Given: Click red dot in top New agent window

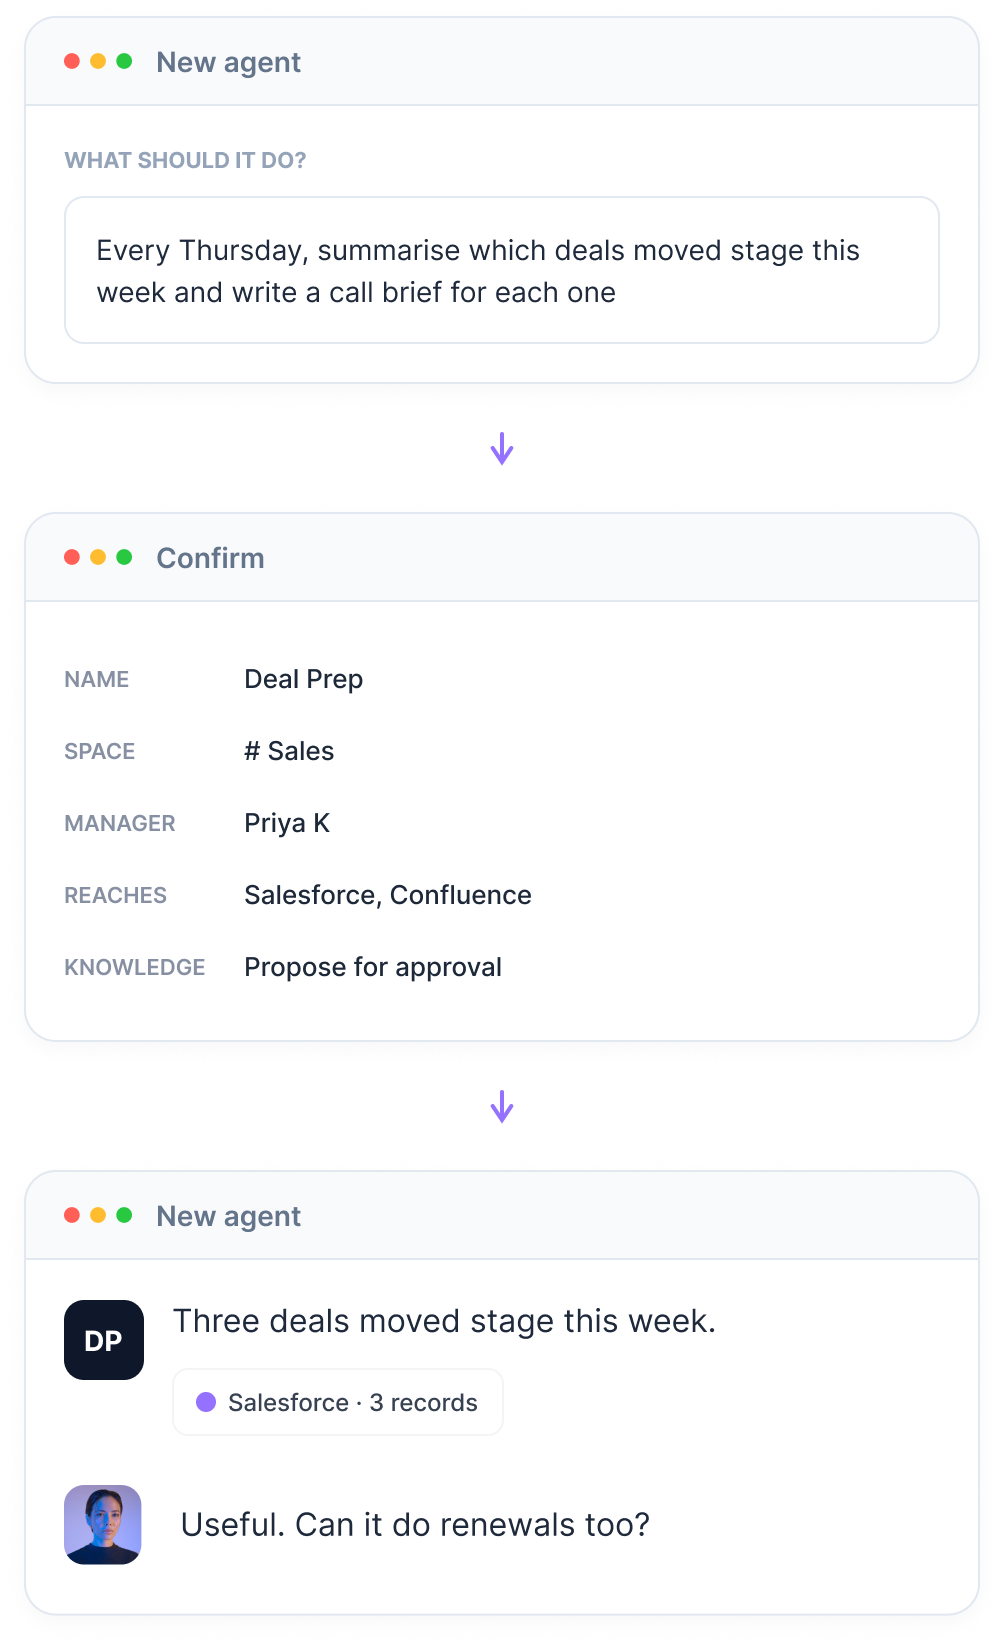Looking at the screenshot, I should (x=72, y=61).
